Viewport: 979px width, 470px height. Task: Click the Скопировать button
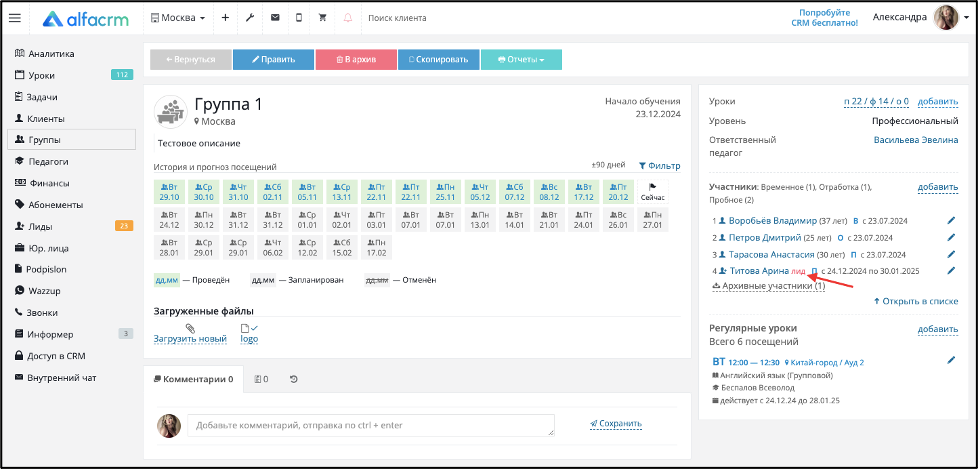pyautogui.click(x=438, y=59)
